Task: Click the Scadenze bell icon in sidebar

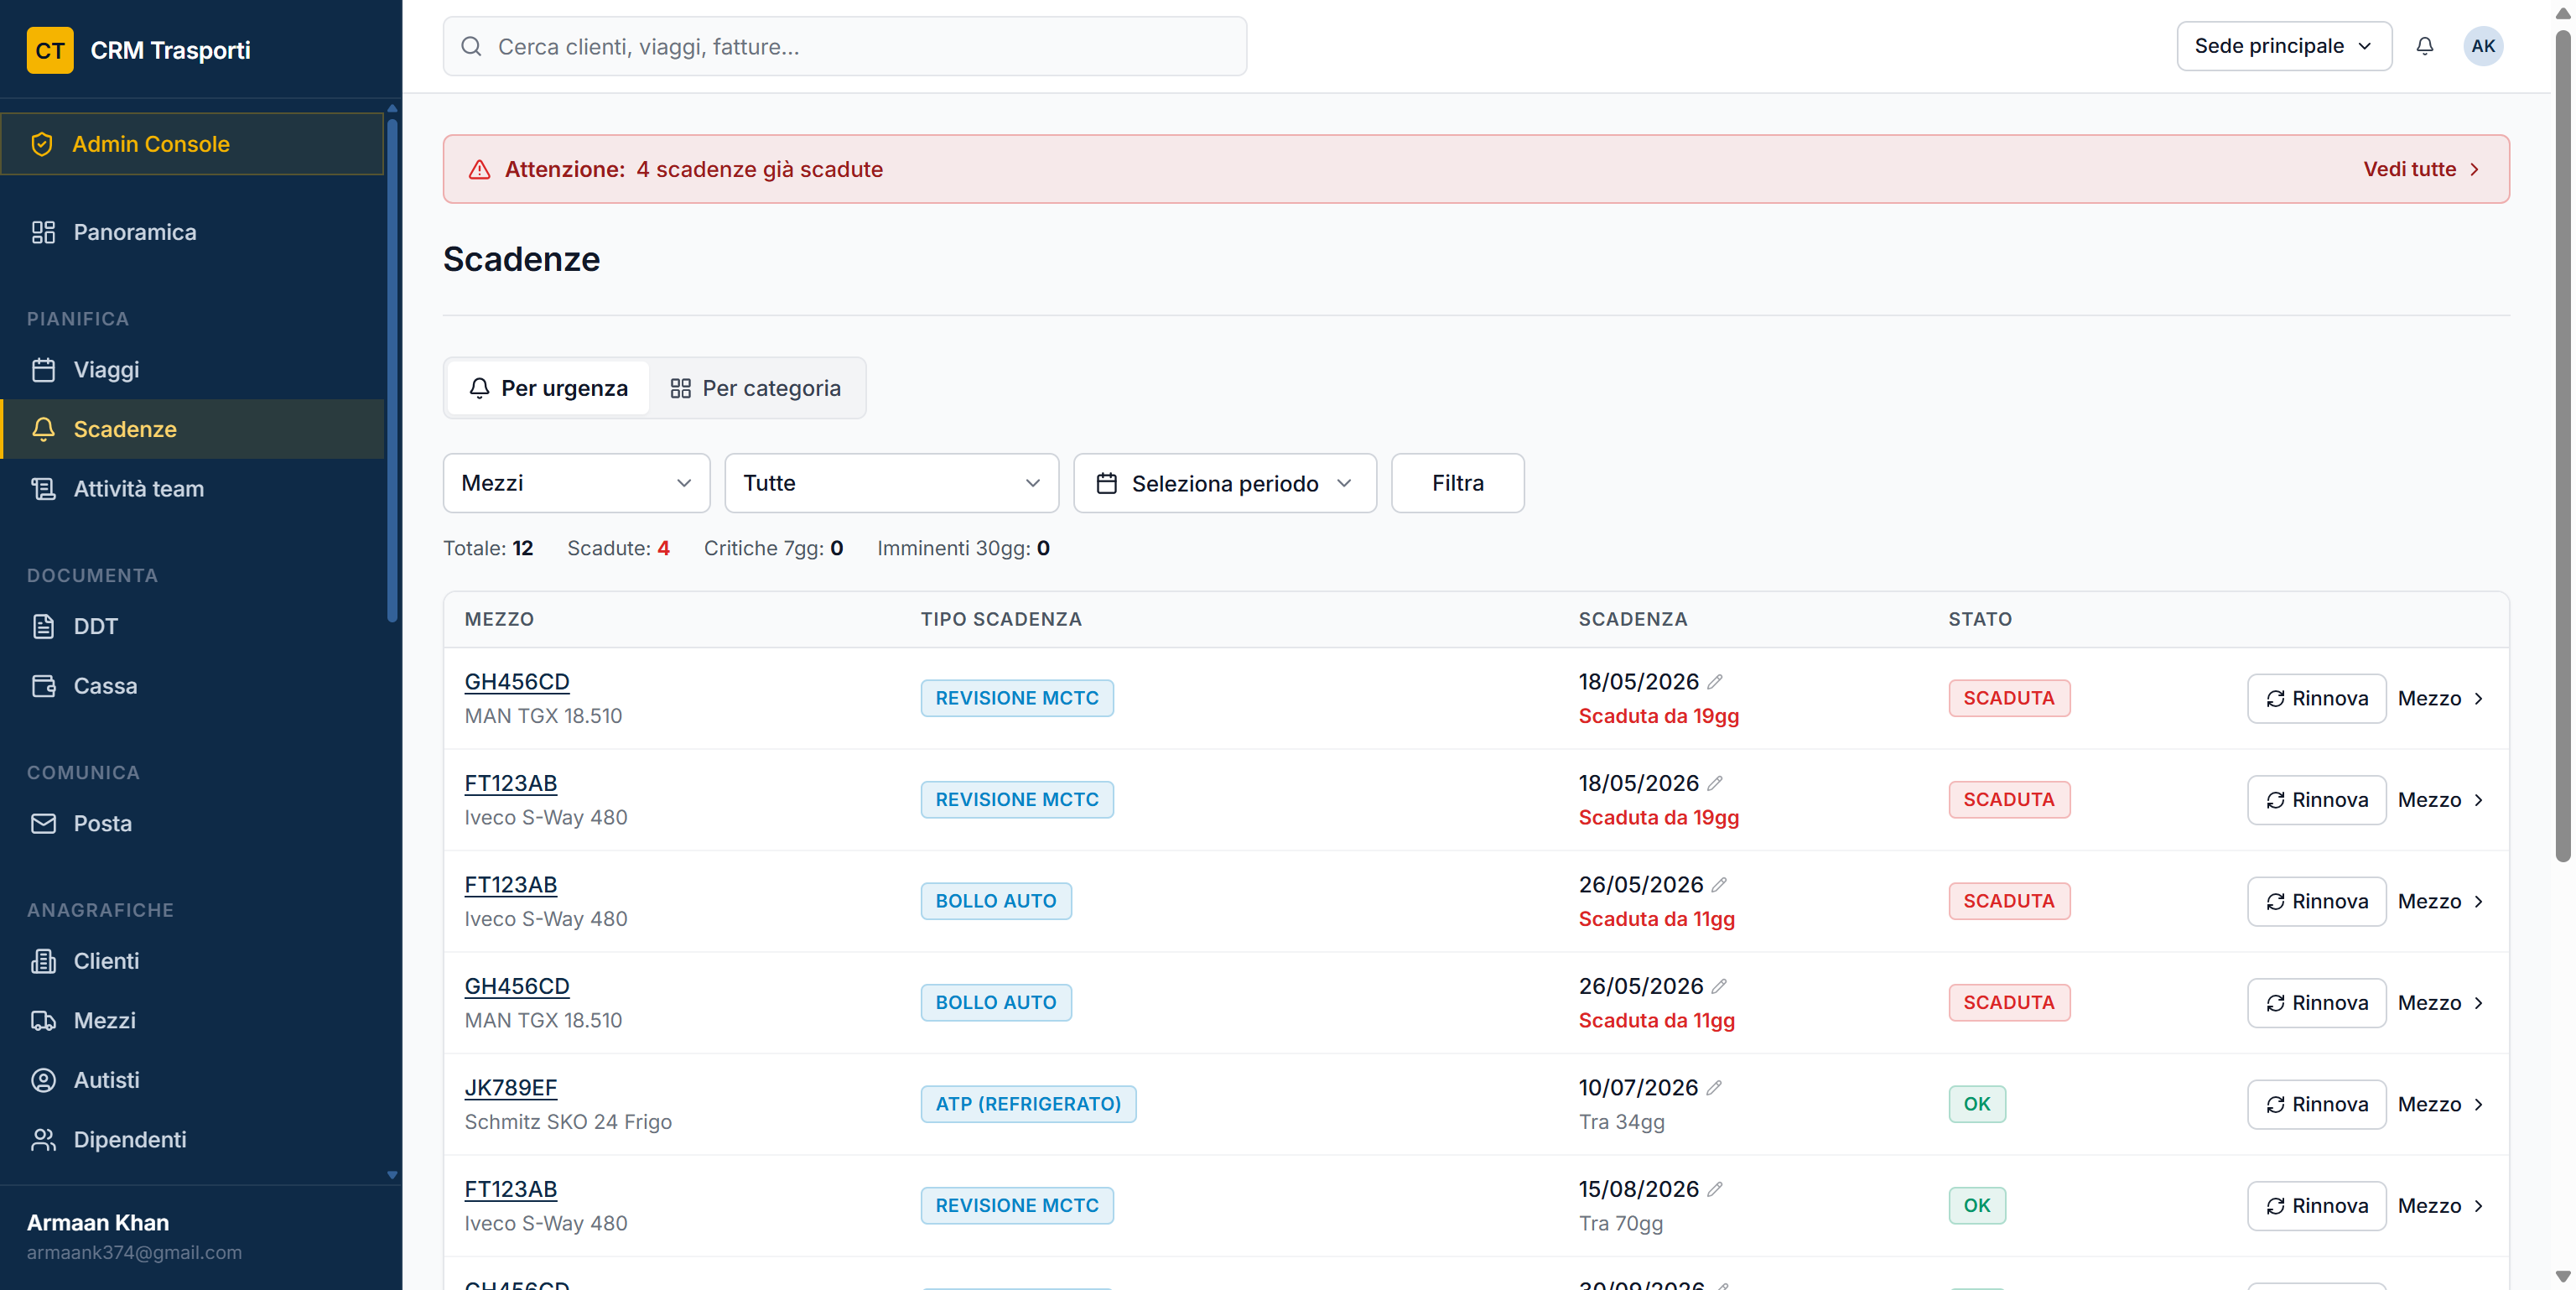Action: click(43, 429)
